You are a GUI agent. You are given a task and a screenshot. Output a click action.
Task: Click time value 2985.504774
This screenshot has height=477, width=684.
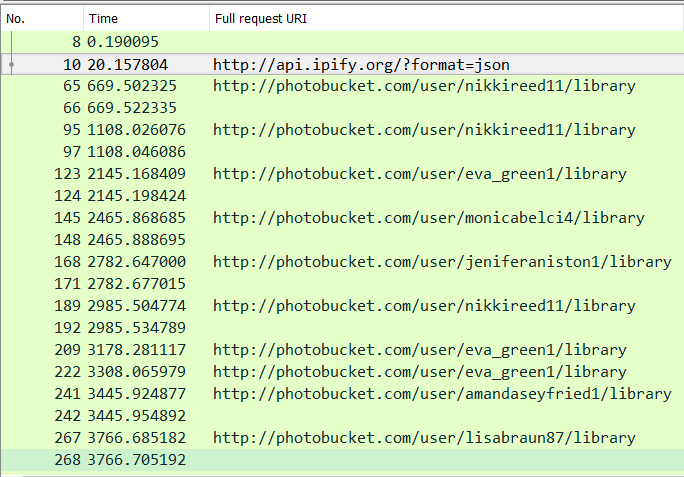click(137, 306)
